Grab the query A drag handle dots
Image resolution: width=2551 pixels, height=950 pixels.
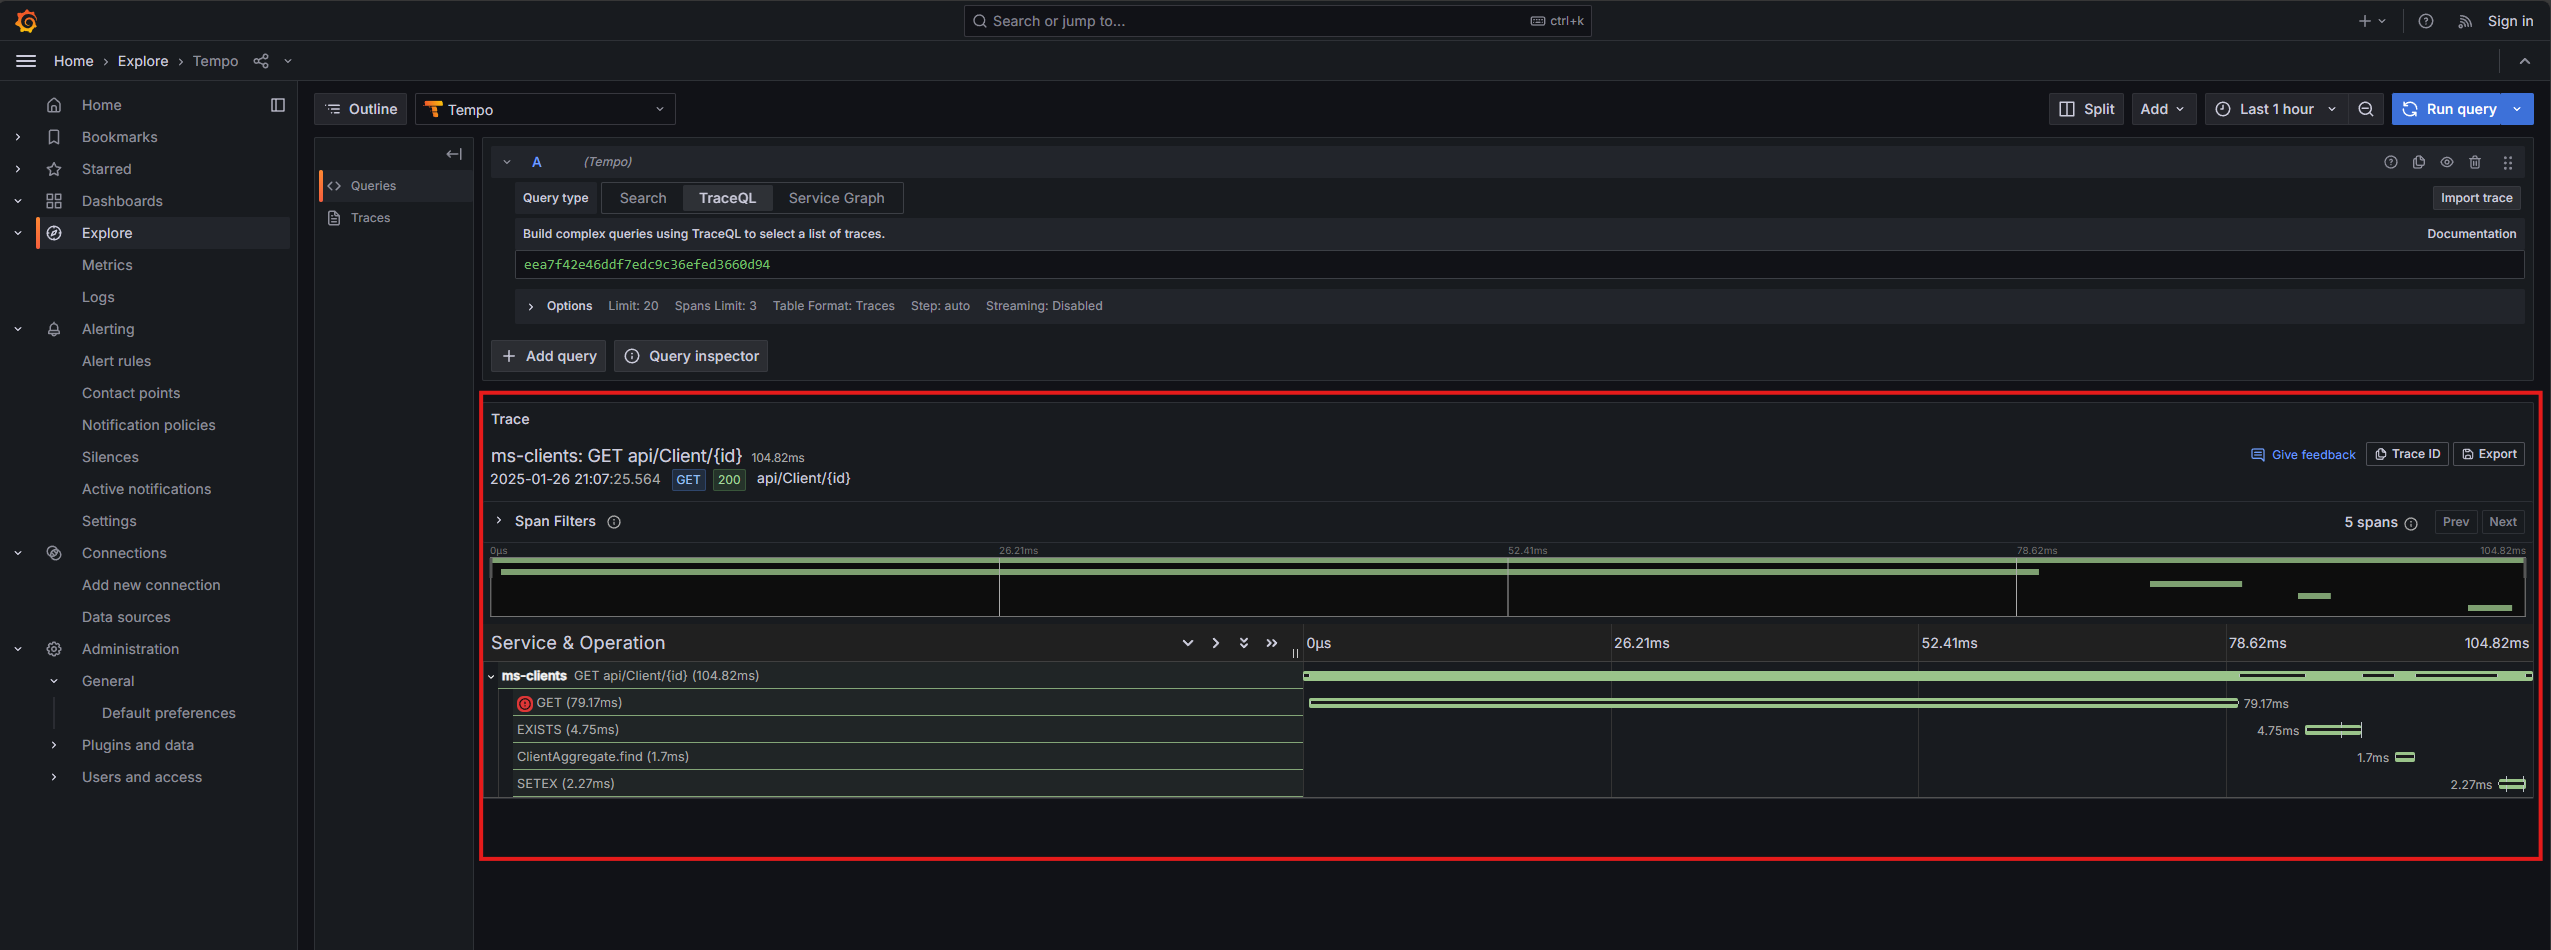(2508, 162)
